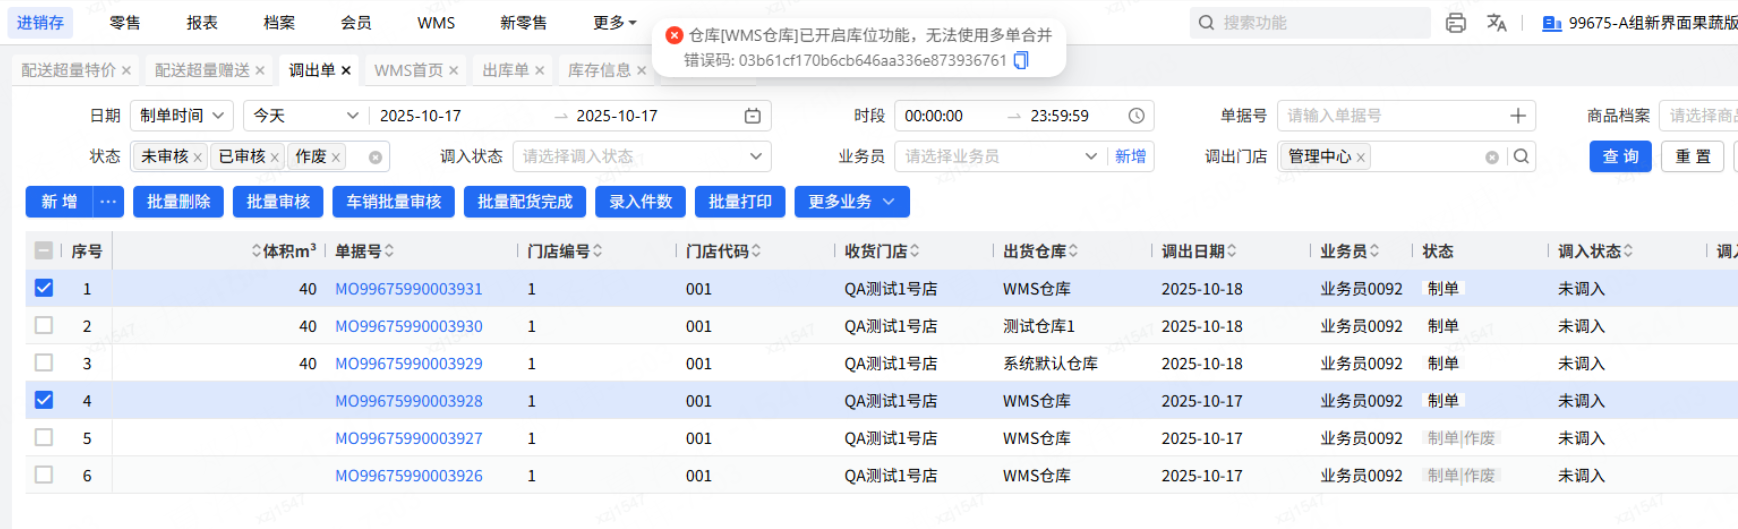Click the 重置 reset button
1738x529 pixels.
click(x=1693, y=157)
